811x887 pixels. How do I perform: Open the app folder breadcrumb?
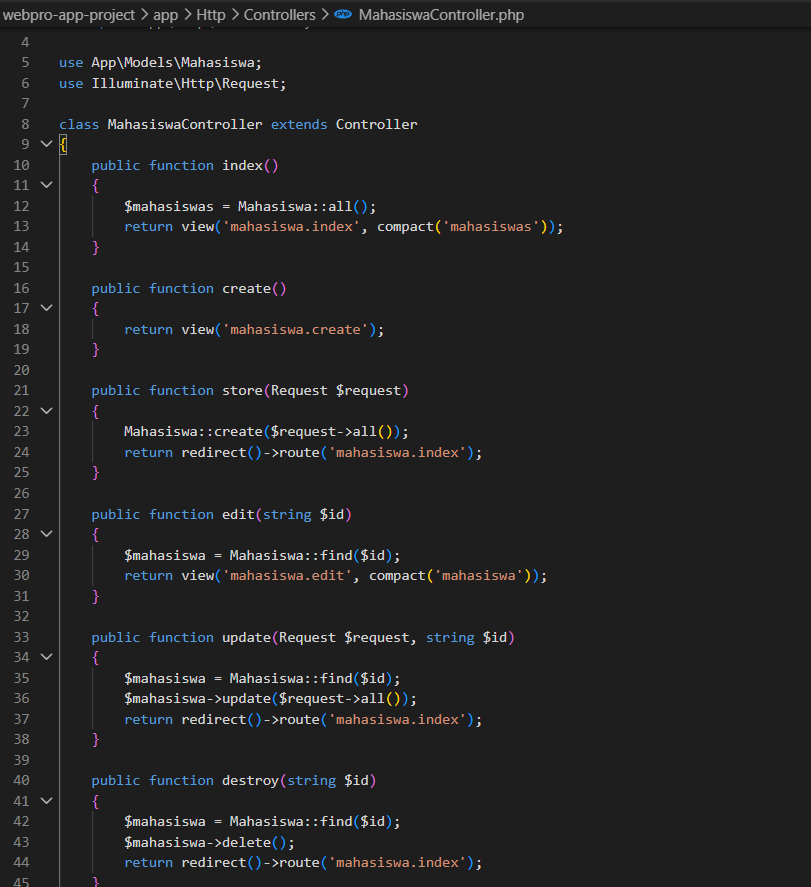[165, 15]
